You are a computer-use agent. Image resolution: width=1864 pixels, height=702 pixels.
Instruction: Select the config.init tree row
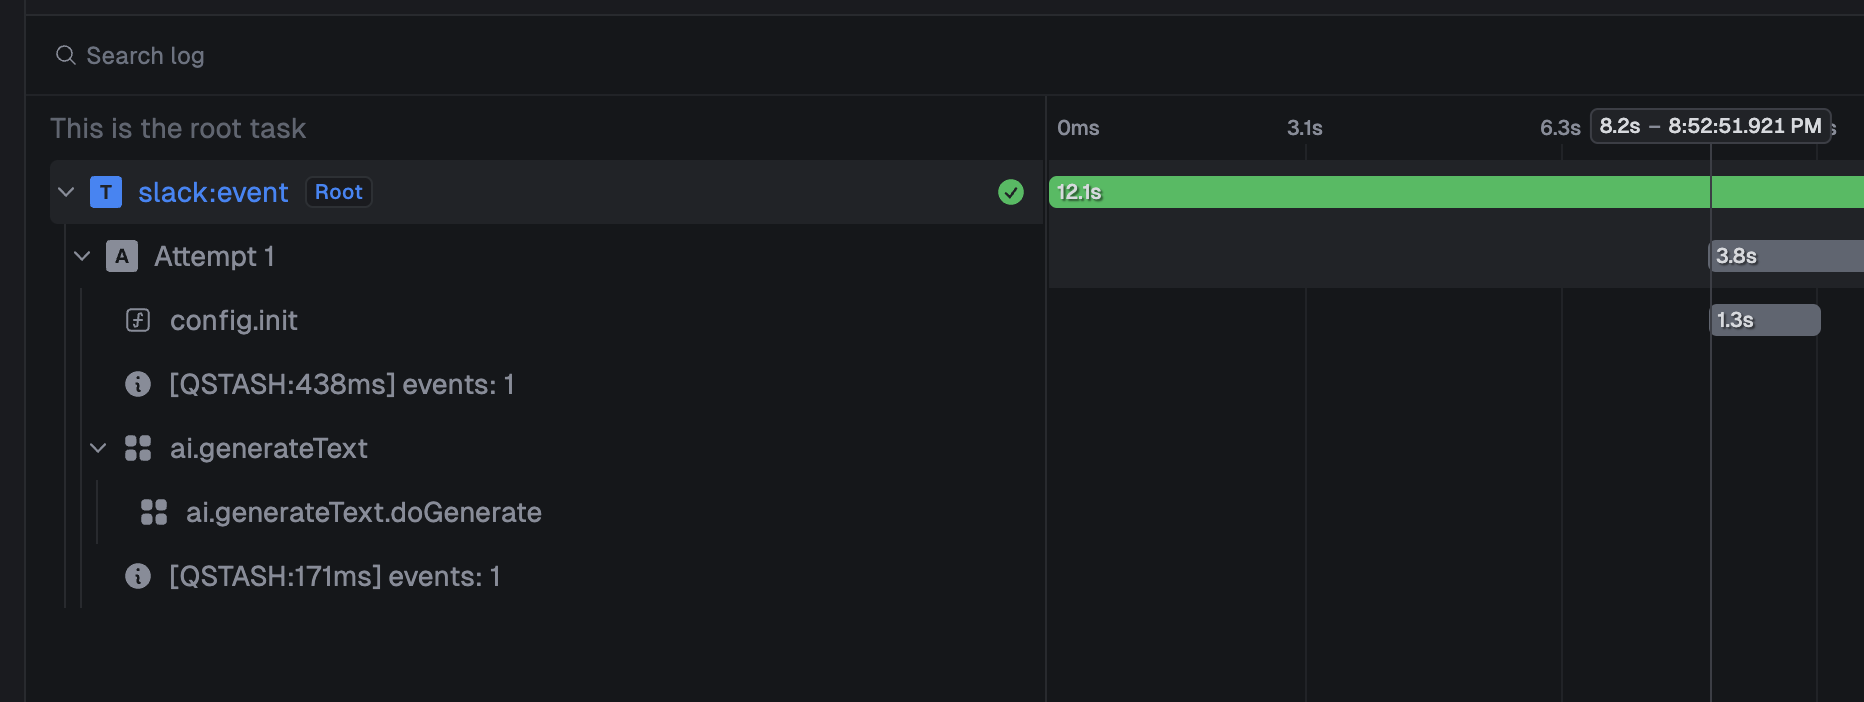pyautogui.click(x=546, y=320)
